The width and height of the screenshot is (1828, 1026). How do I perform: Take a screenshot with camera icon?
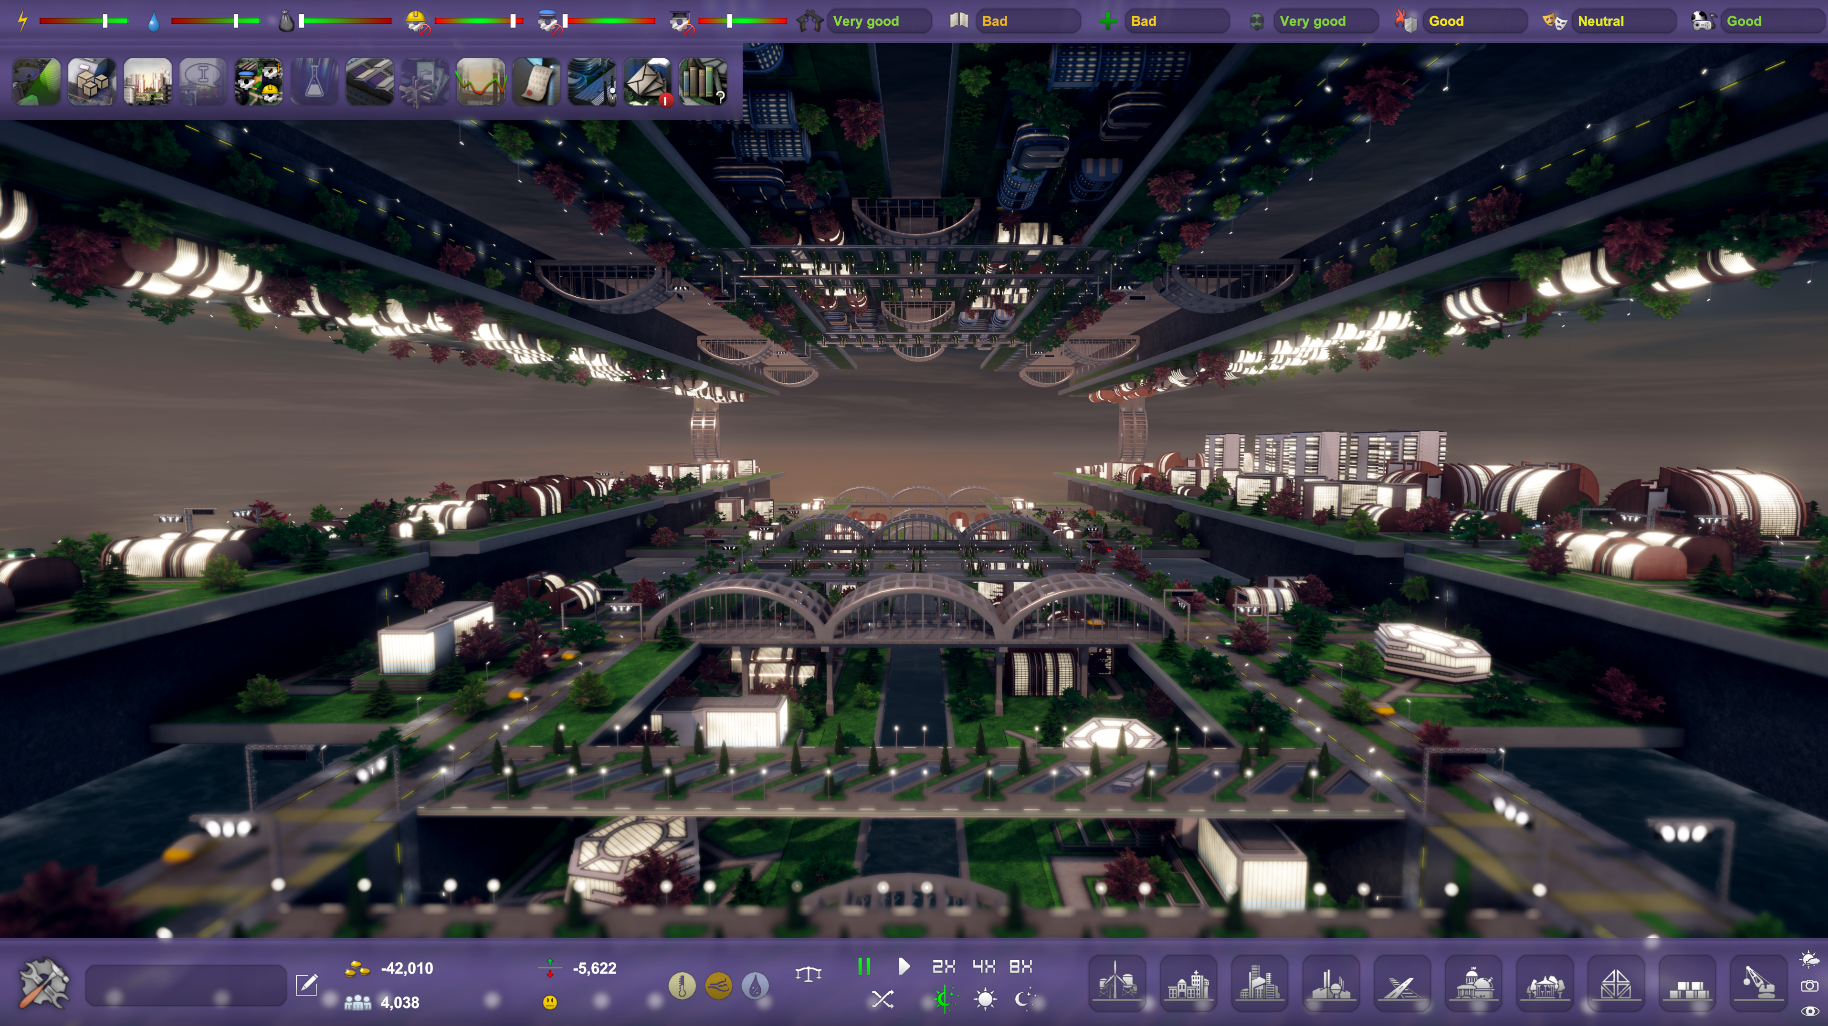pyautogui.click(x=1809, y=986)
